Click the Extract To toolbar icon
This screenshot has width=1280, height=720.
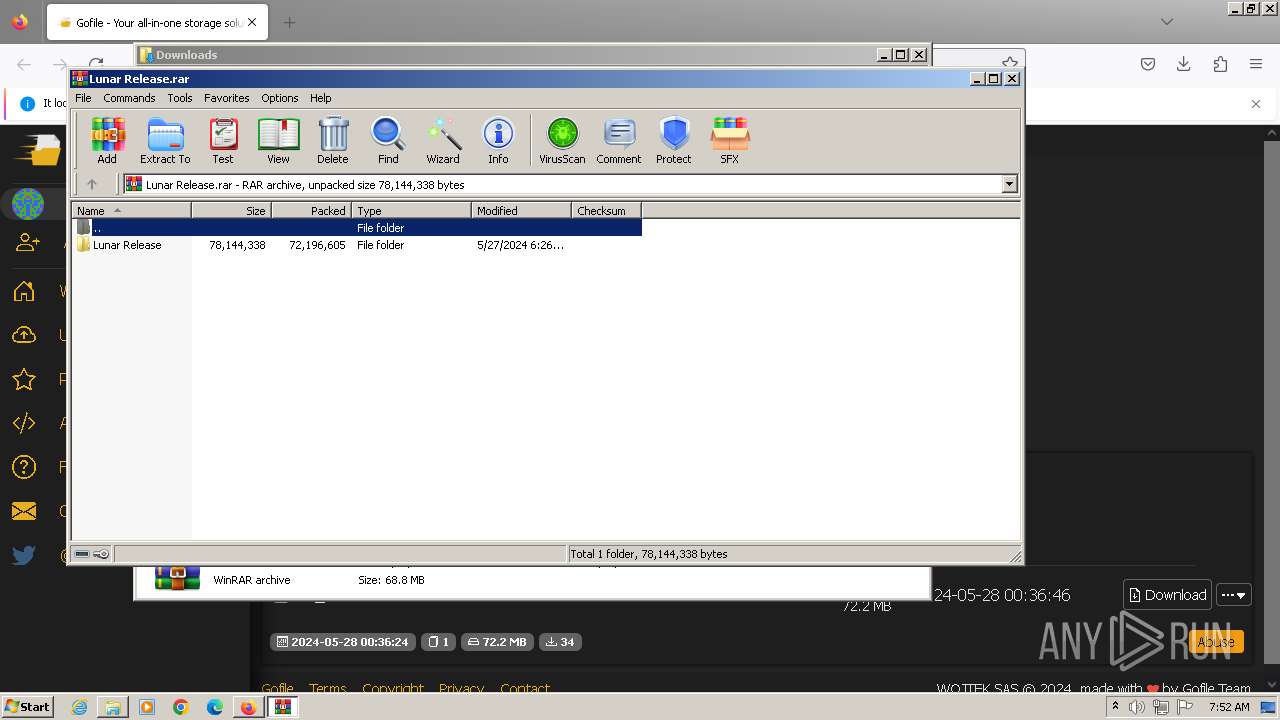pos(165,141)
